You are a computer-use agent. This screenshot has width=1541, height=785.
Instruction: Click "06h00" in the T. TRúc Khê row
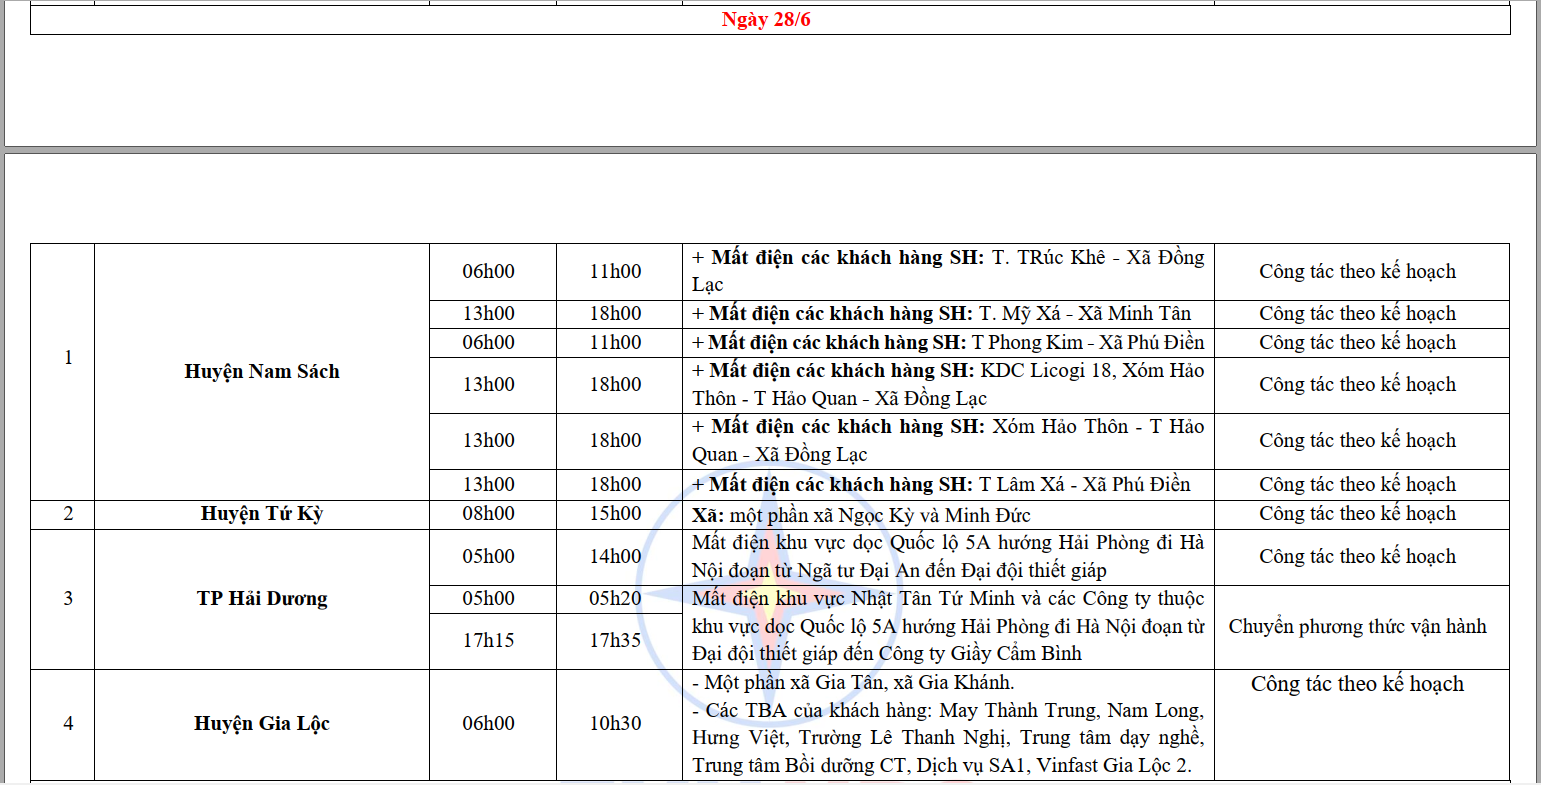489,271
